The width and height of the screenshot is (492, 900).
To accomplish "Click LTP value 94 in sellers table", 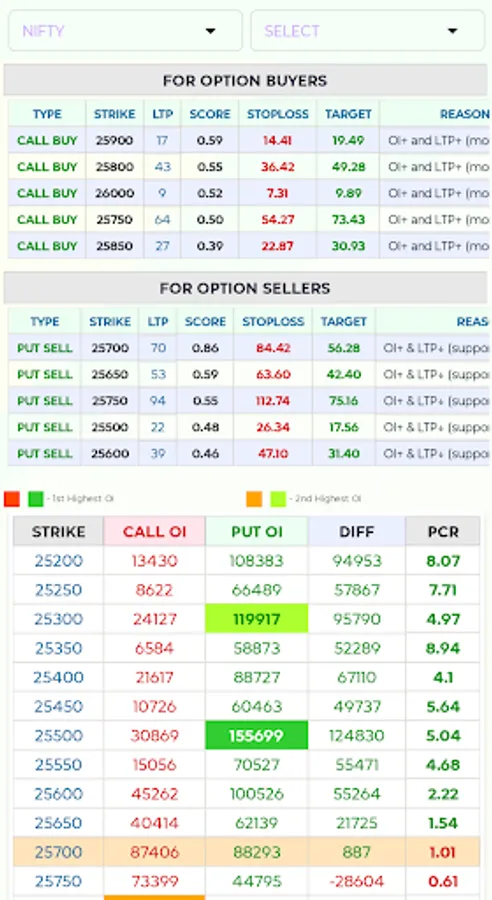I will coord(158,401).
